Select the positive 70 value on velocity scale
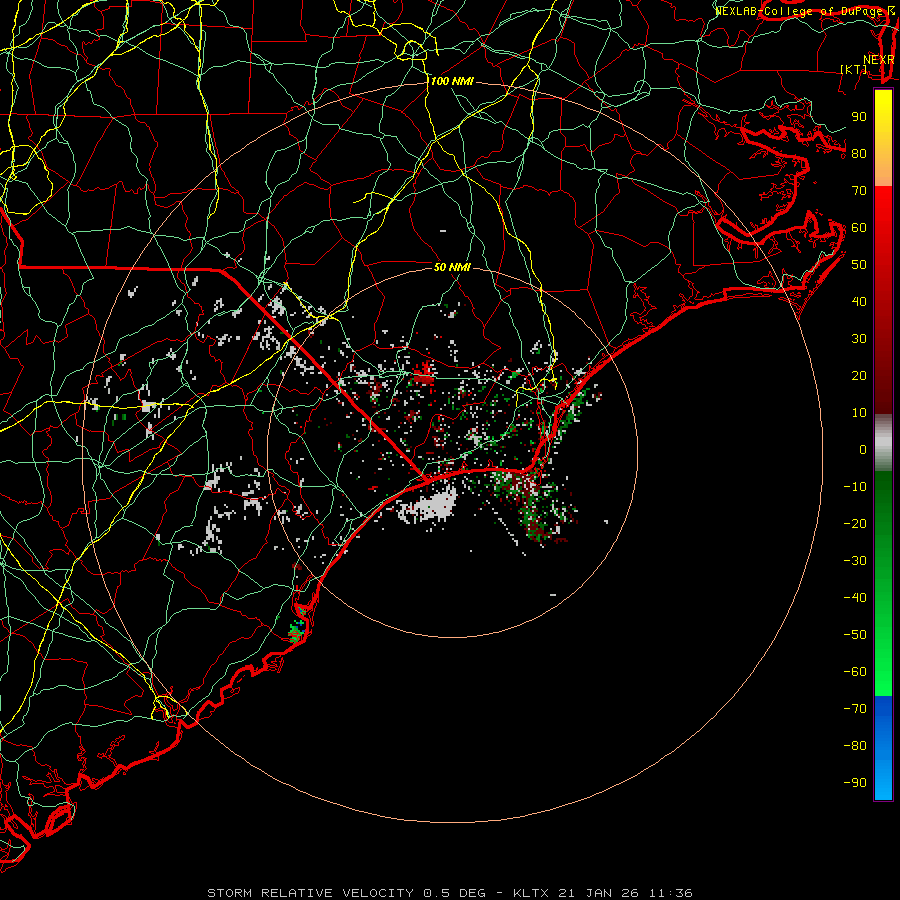Screen dimensions: 900x900 point(859,191)
